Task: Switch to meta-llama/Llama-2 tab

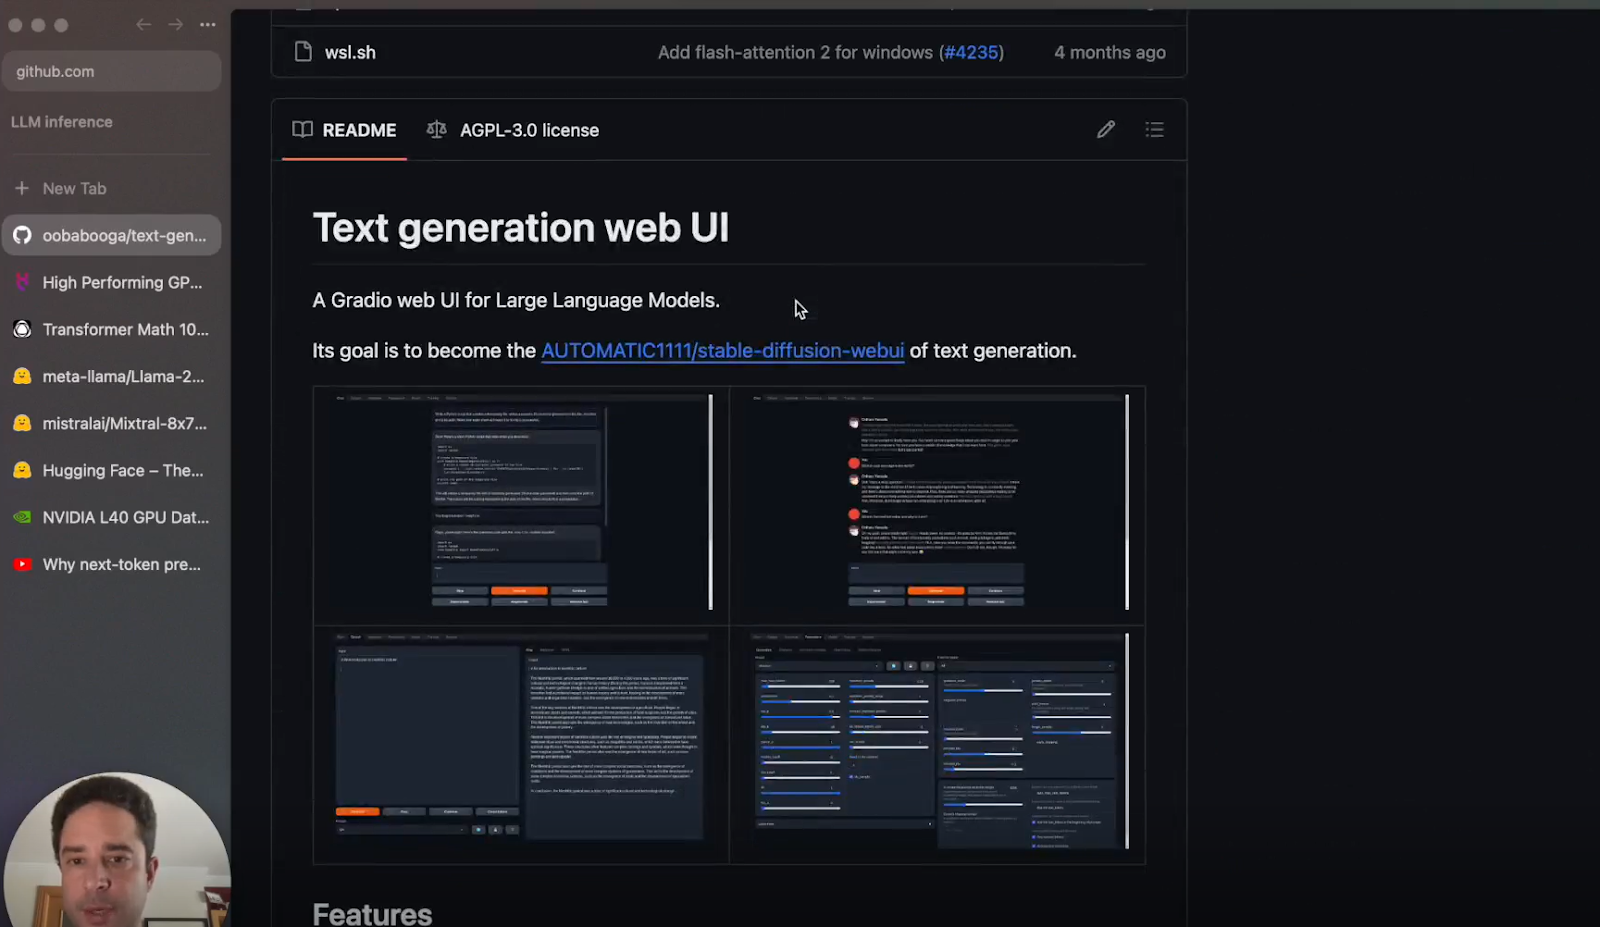Action: click(x=111, y=377)
